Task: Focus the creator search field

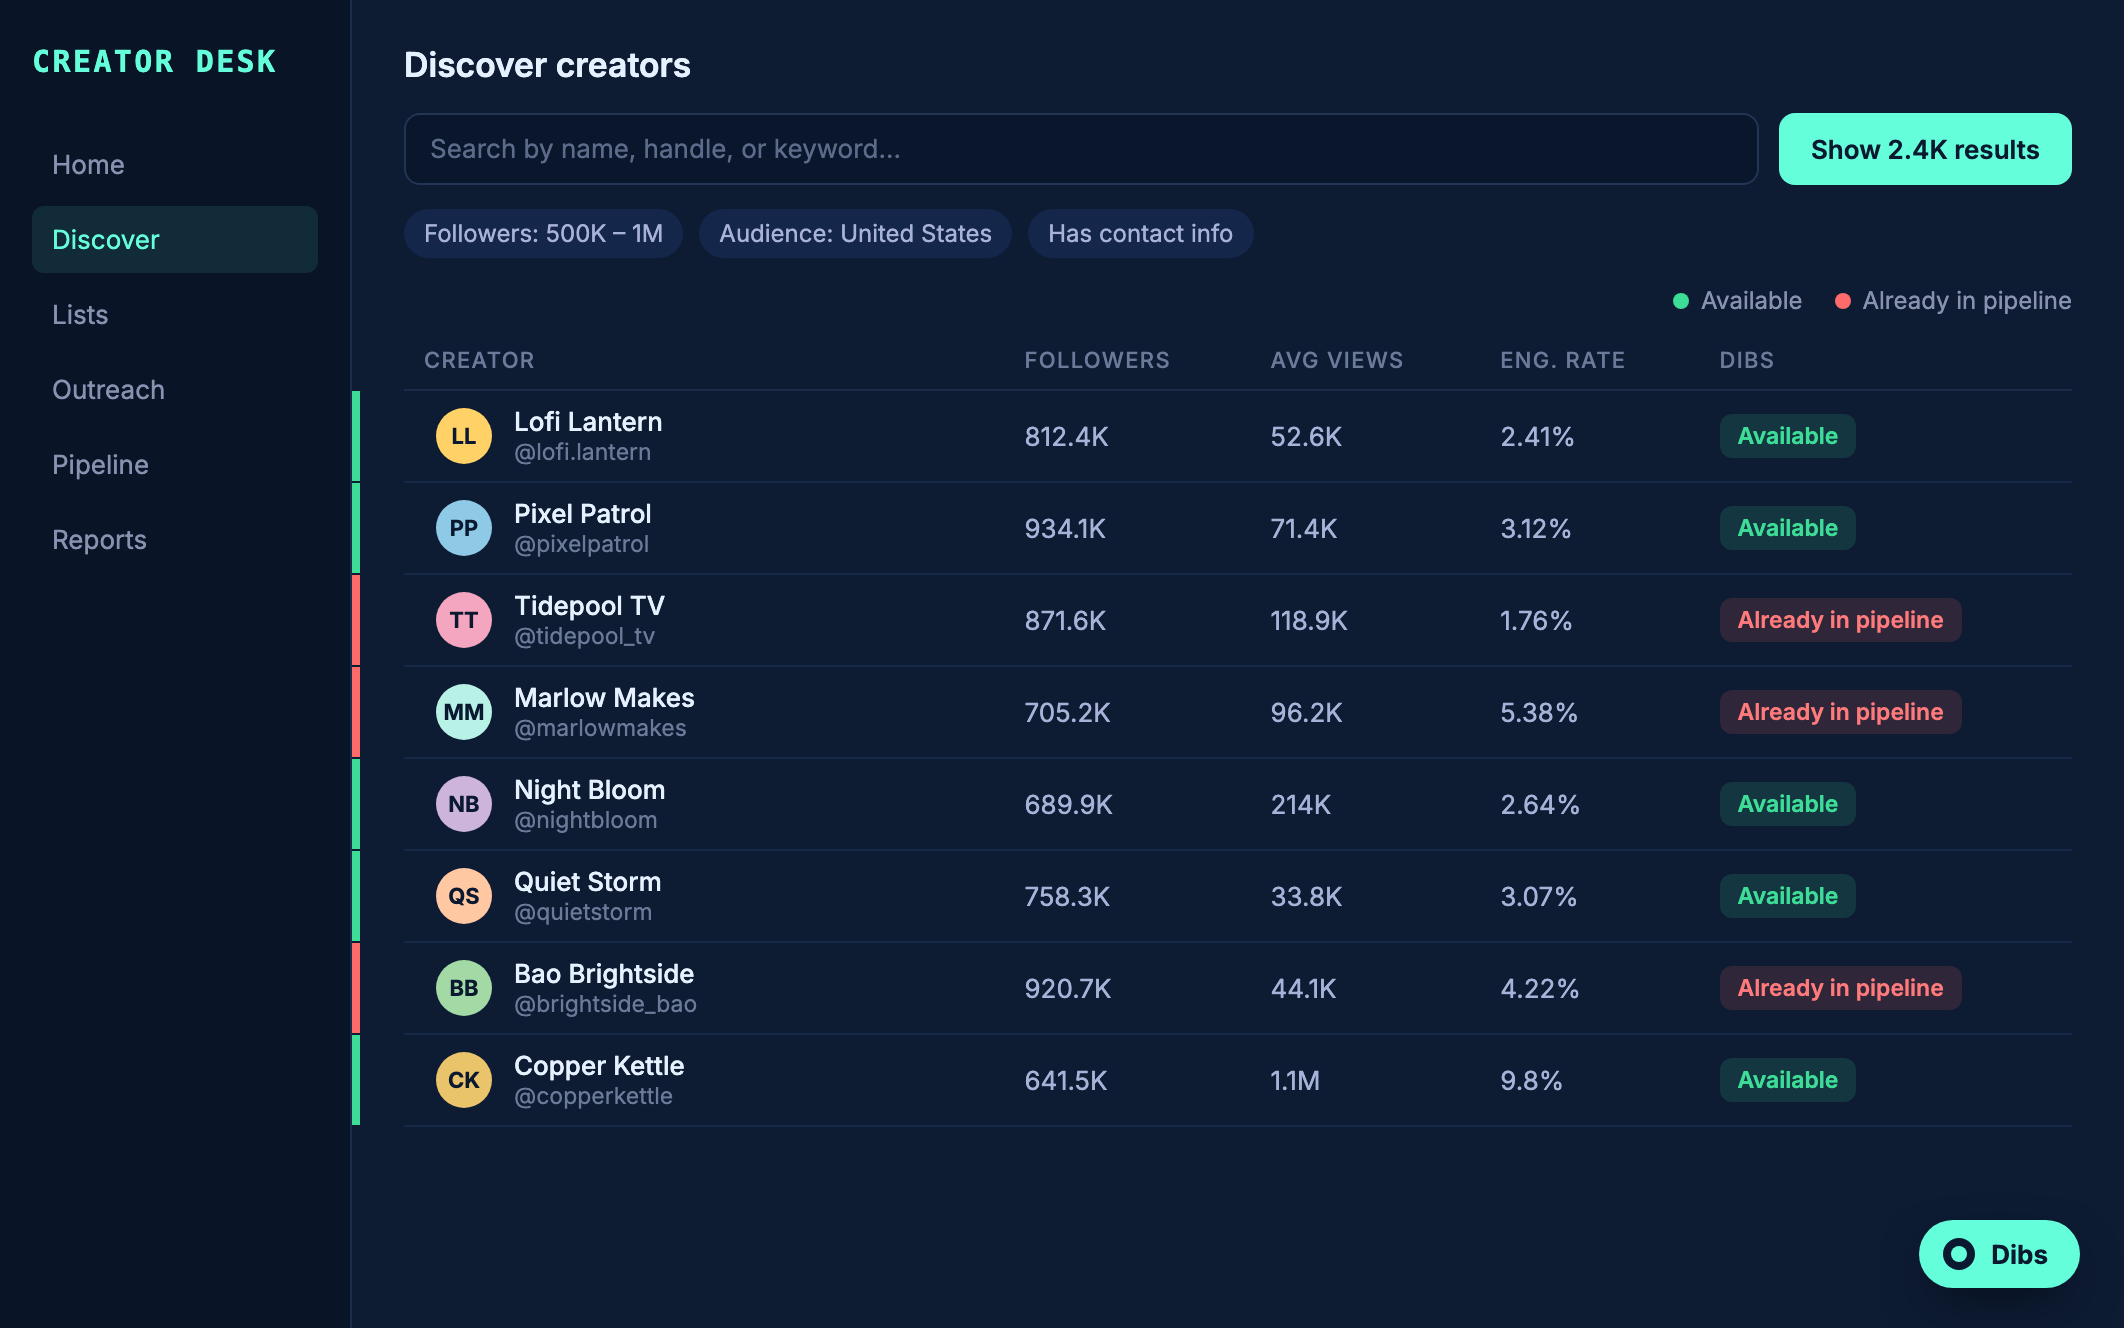Action: 1081,149
